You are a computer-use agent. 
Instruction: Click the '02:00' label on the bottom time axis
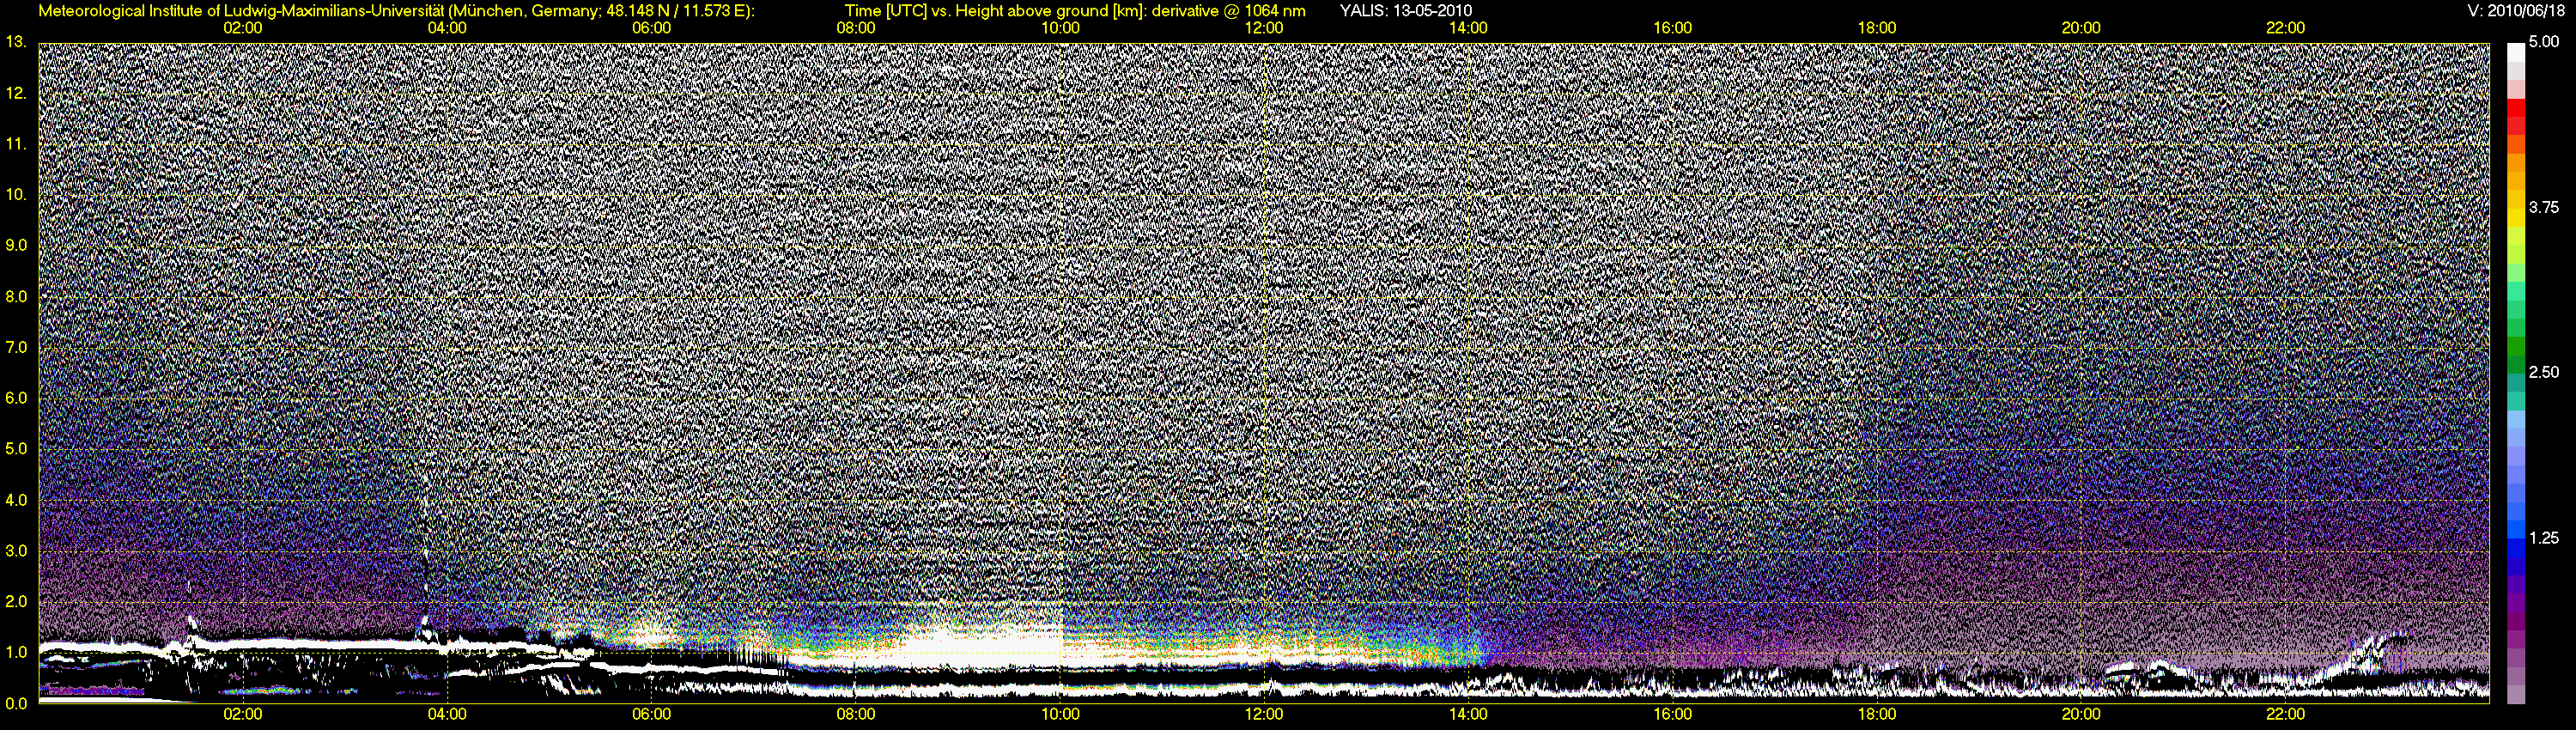(243, 714)
